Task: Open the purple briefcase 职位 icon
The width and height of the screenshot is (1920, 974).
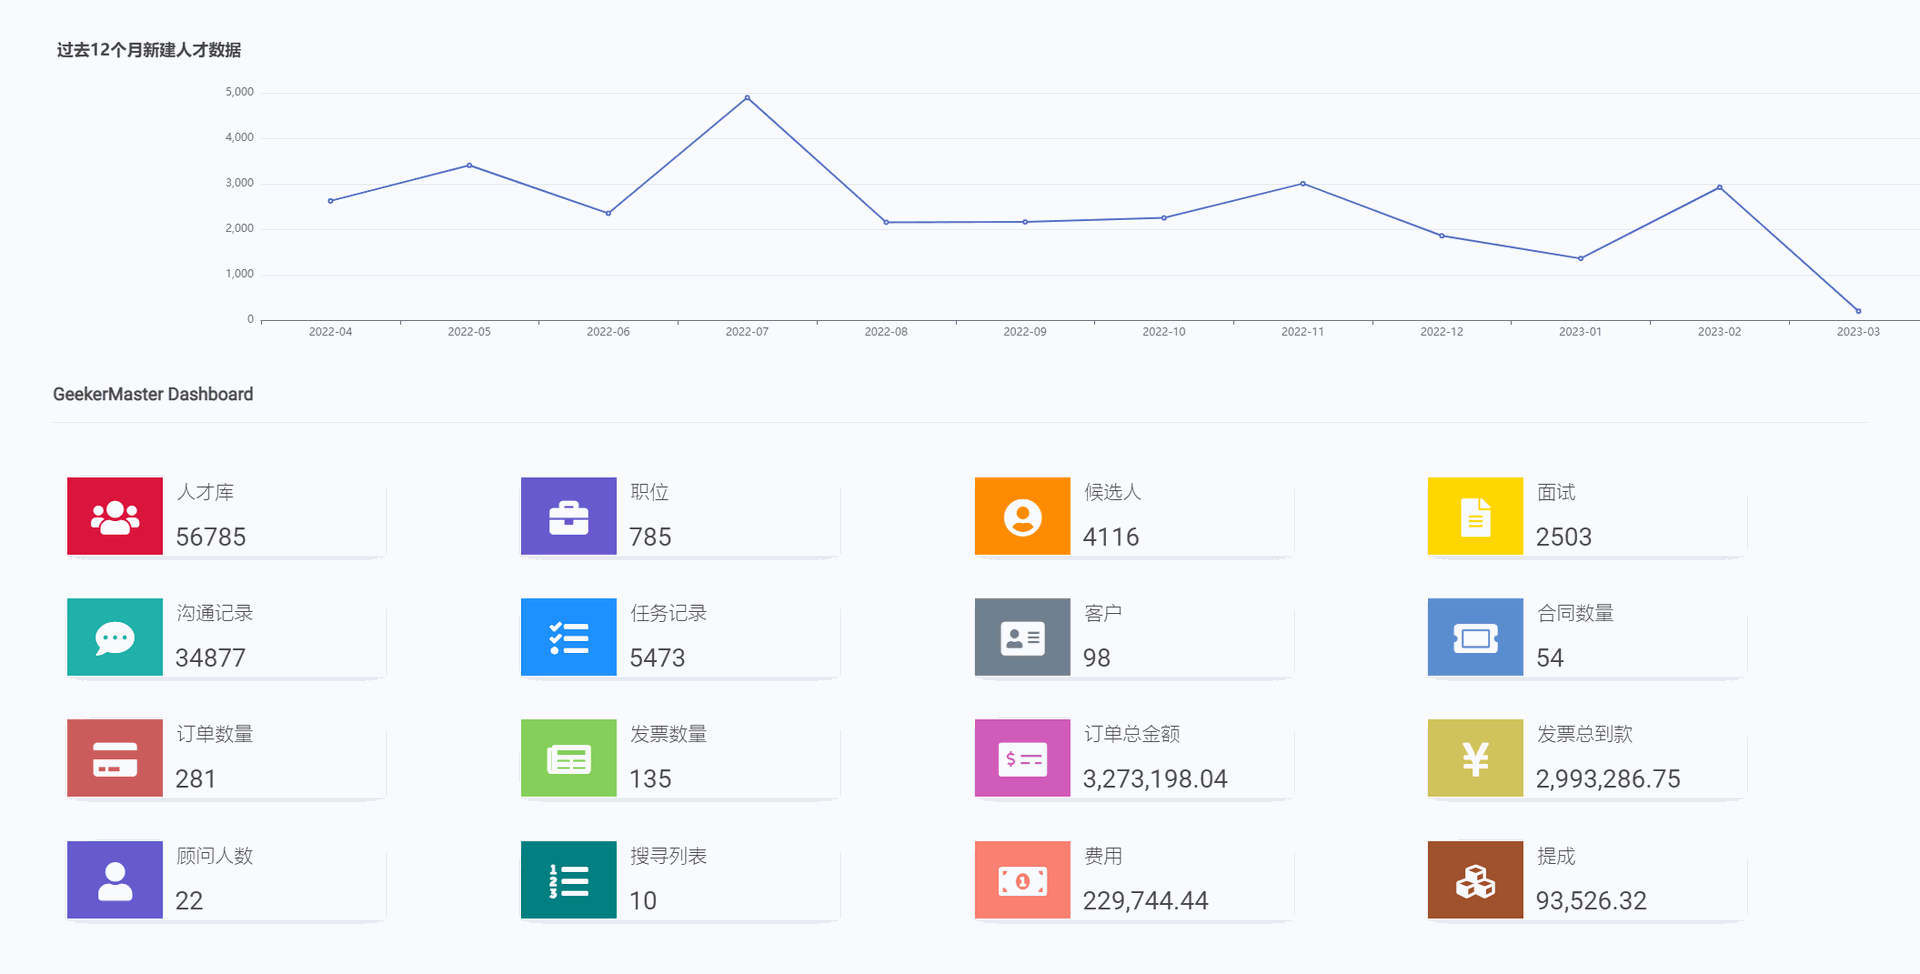Action: pos(568,517)
